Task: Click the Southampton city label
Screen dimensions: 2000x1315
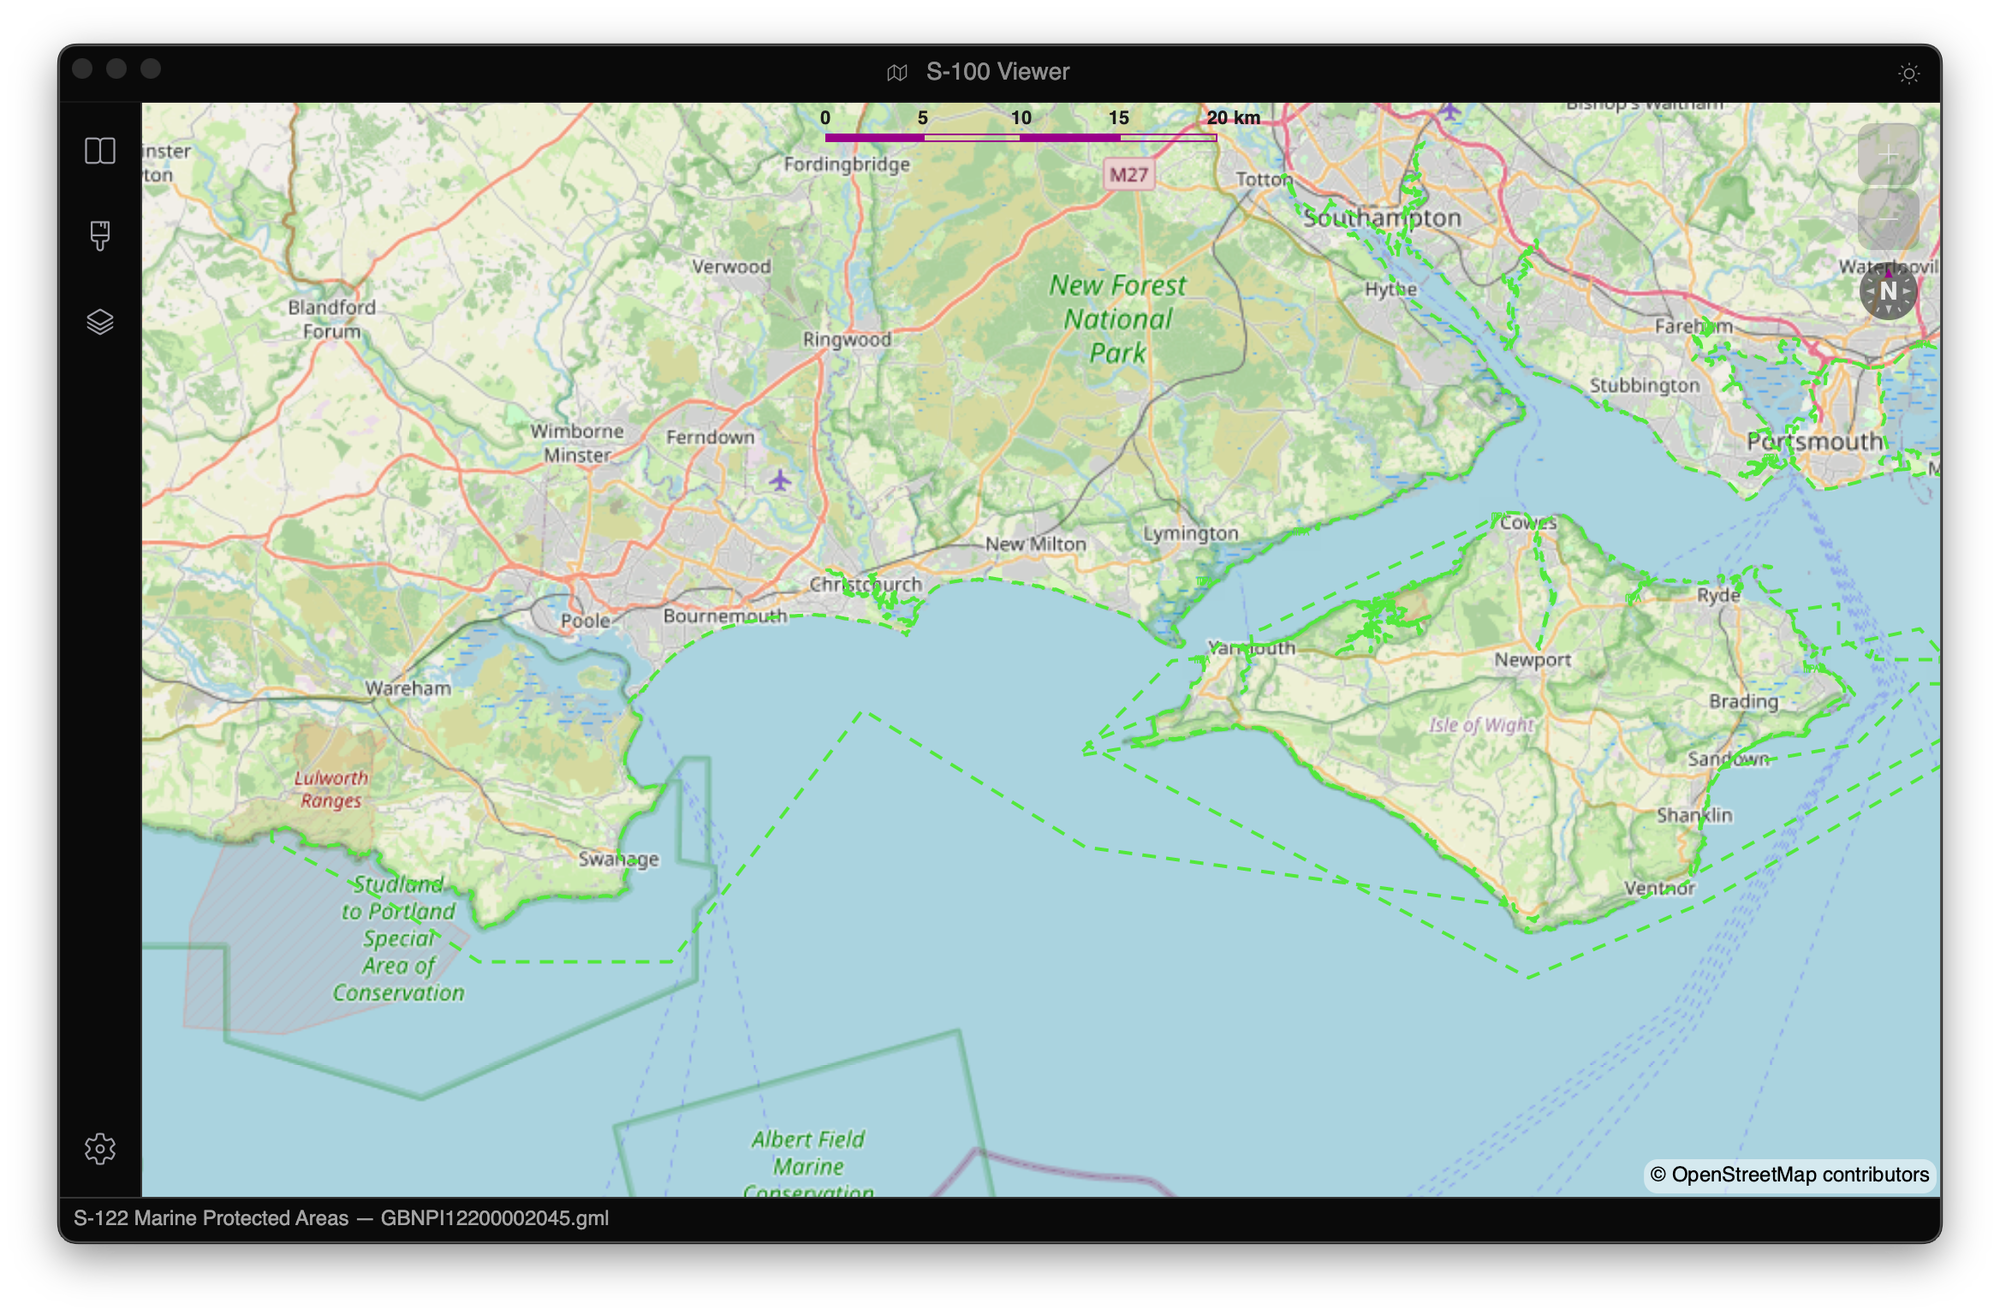Action: [1382, 218]
